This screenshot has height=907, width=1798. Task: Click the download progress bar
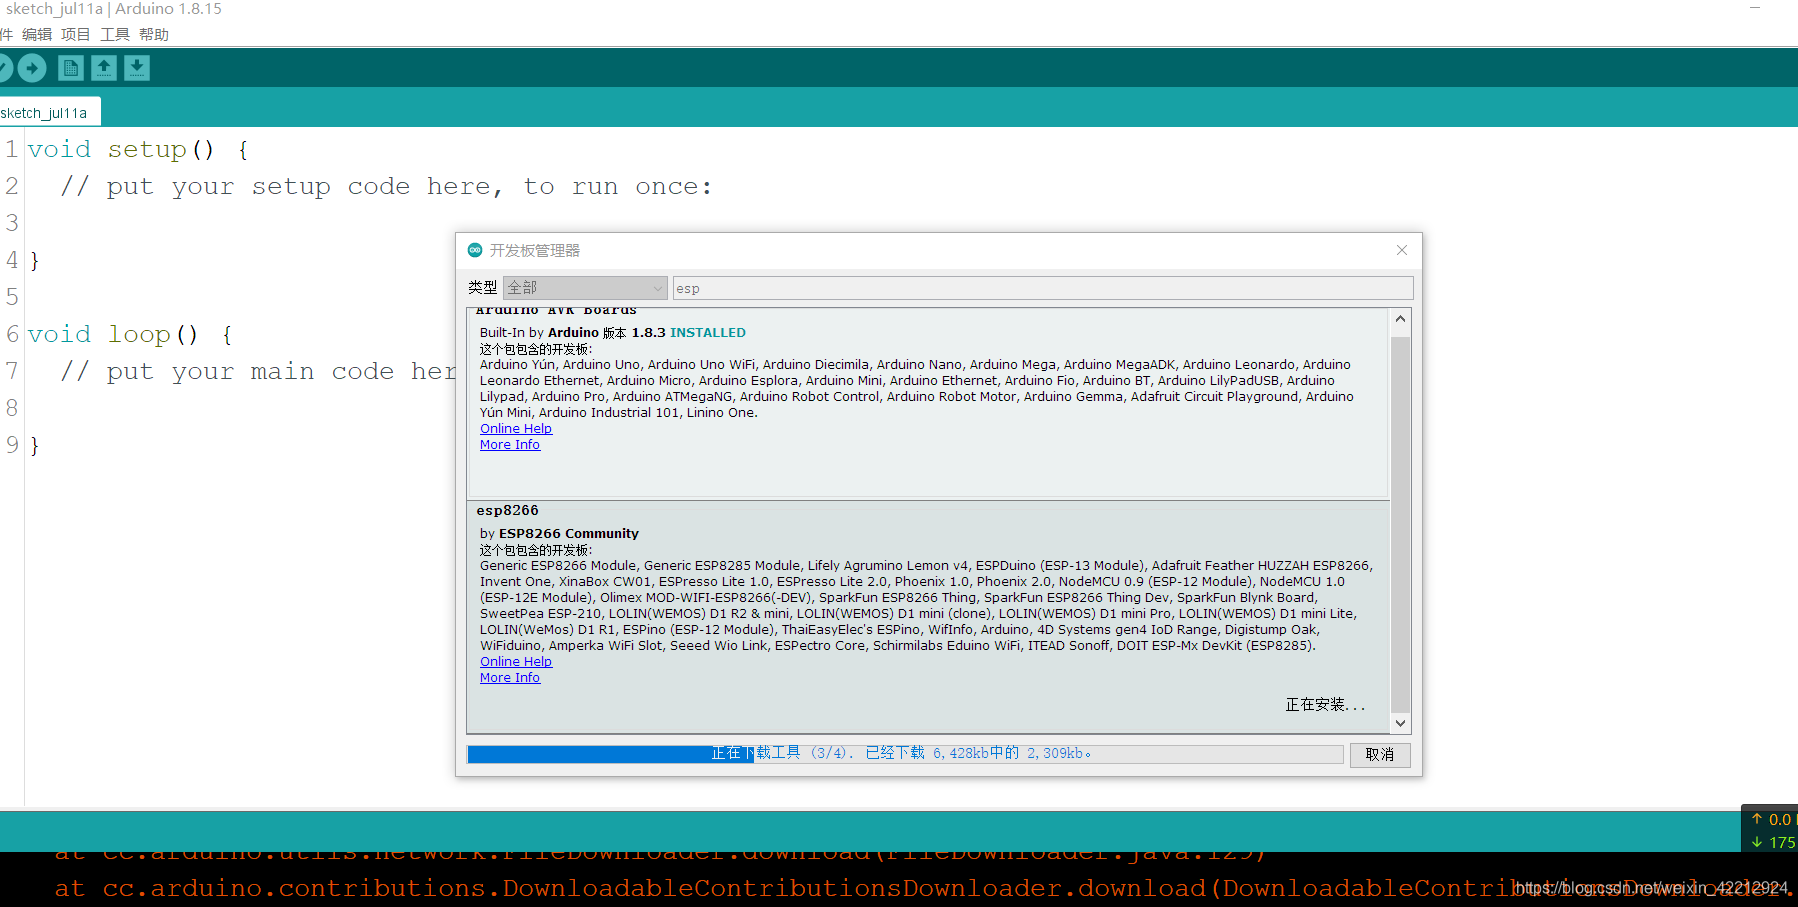(905, 754)
